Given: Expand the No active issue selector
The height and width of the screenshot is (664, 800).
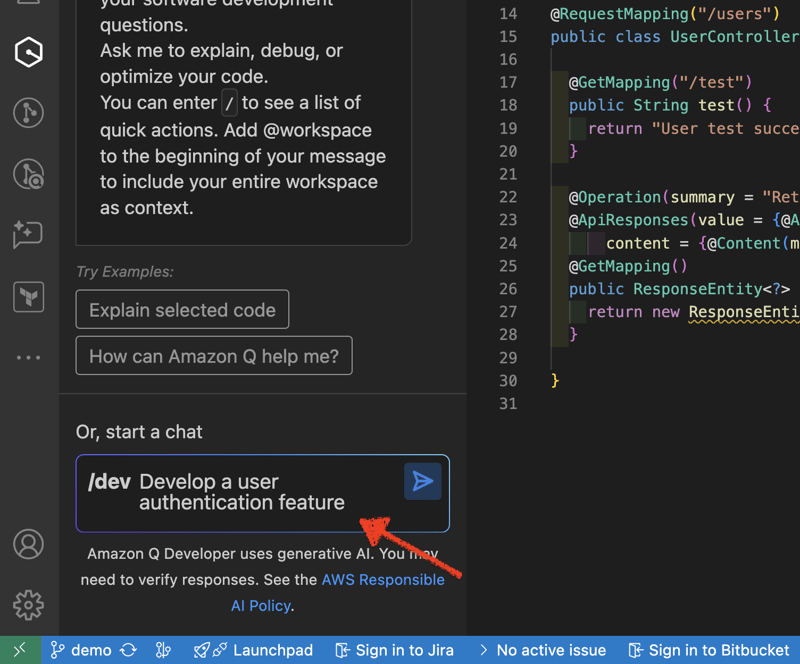Looking at the screenshot, I should tap(542, 650).
